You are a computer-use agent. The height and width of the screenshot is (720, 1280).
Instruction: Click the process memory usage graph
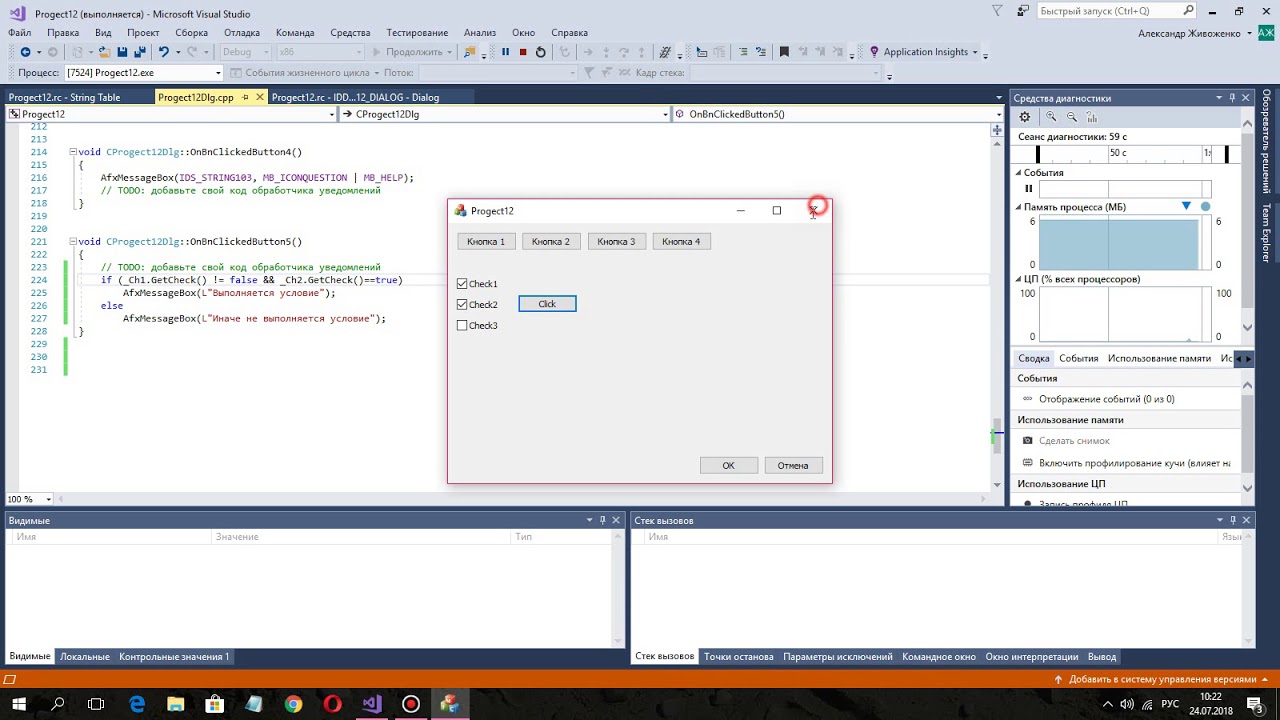(x=1124, y=243)
